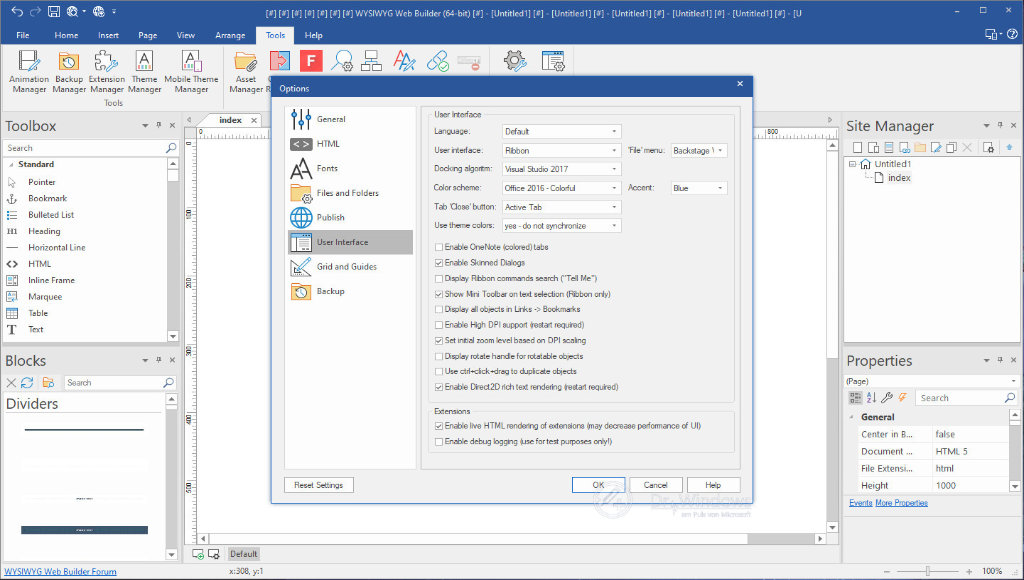Open the Backup Manager tool
Viewport: 1024px width, 580px height.
tap(69, 72)
